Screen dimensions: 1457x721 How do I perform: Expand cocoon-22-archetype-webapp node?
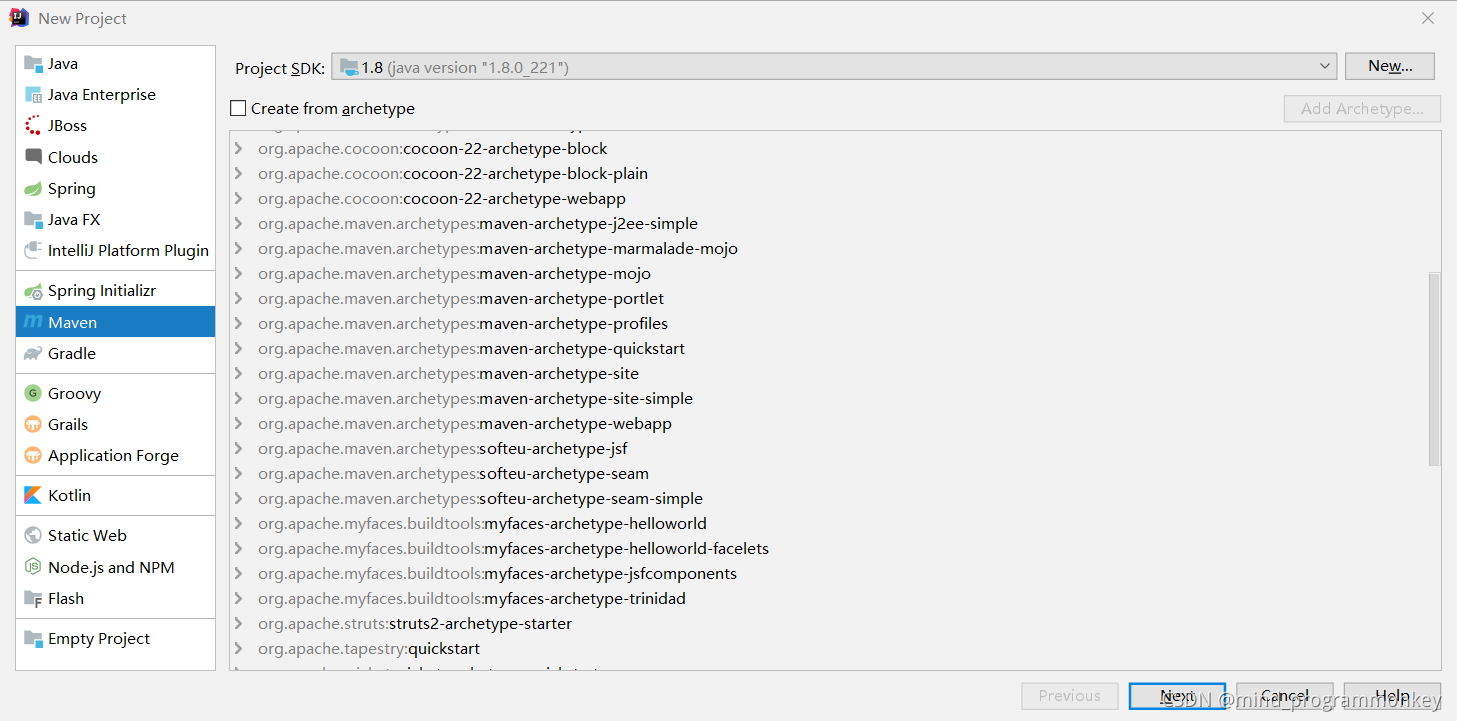click(238, 199)
